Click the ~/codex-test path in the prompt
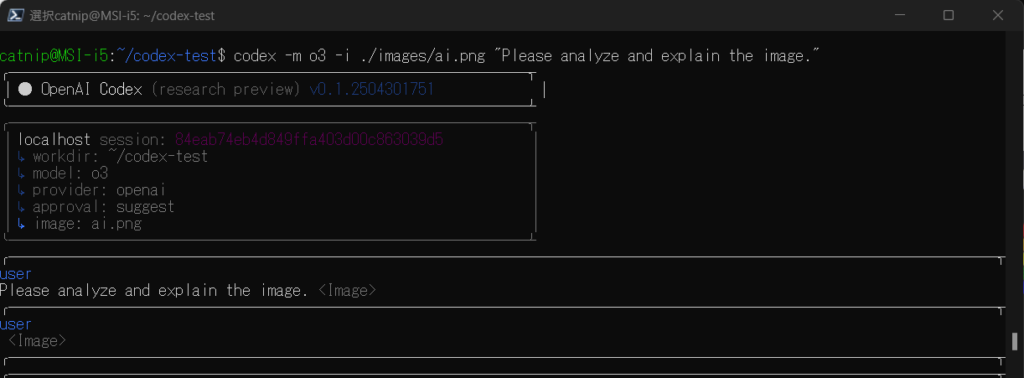1024x378 pixels. (x=167, y=56)
